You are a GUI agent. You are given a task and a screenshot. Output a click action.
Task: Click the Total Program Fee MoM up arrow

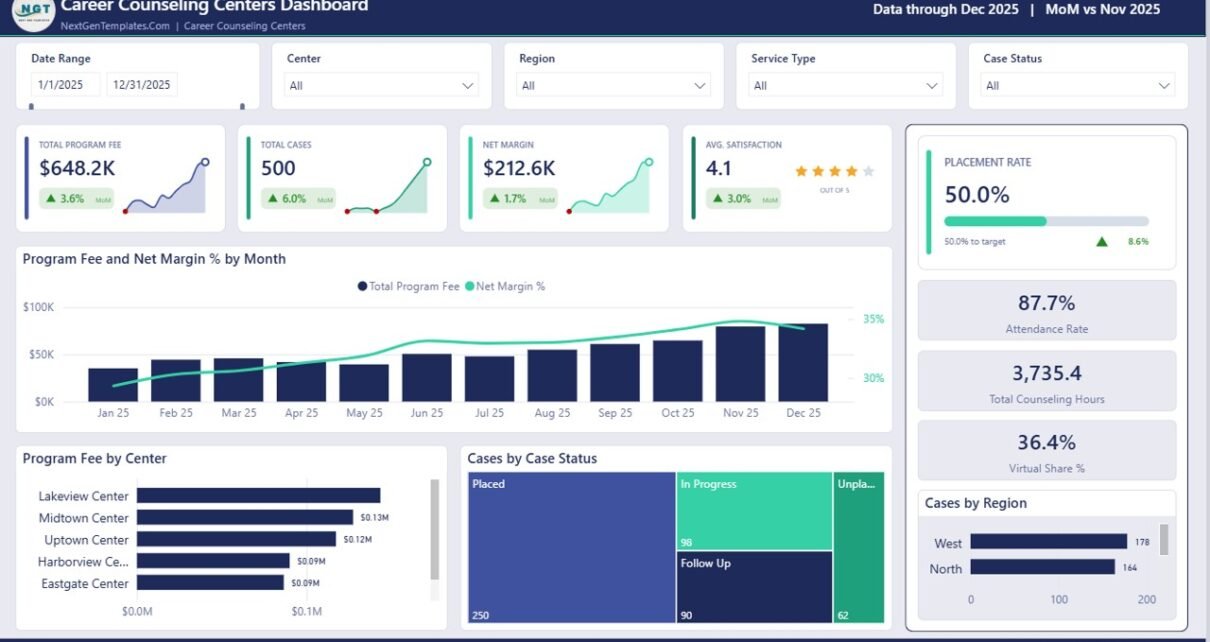[51, 199]
